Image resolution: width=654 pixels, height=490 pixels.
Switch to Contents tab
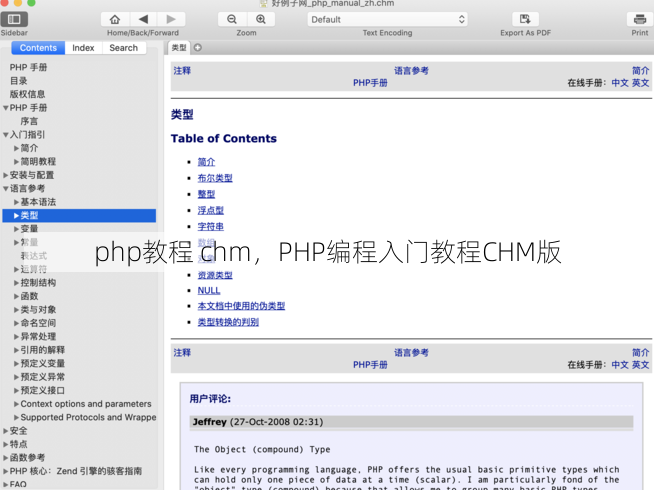pos(38,48)
